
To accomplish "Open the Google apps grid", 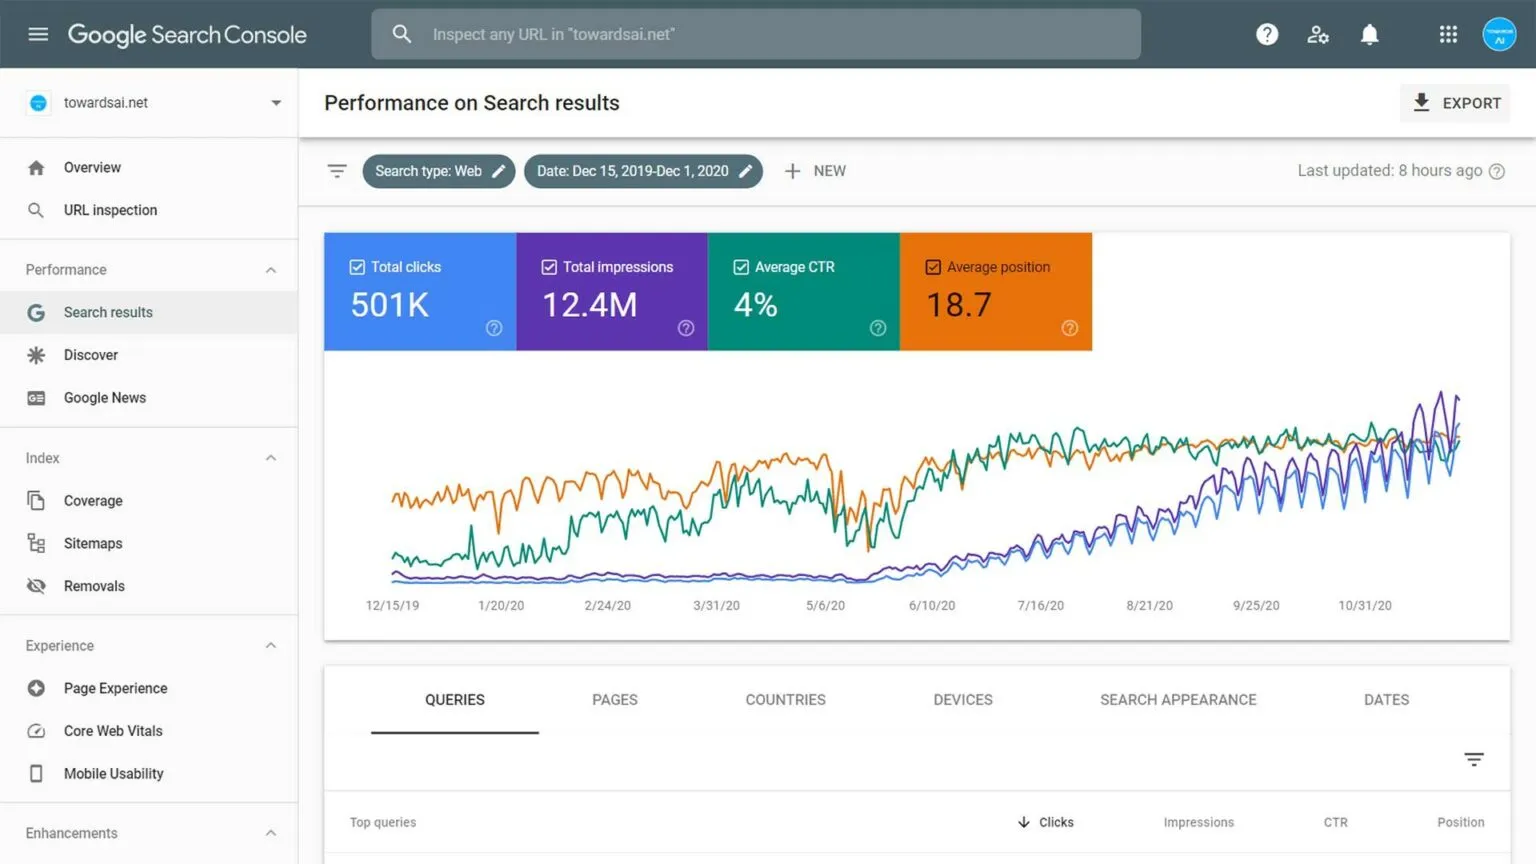I will (1448, 34).
